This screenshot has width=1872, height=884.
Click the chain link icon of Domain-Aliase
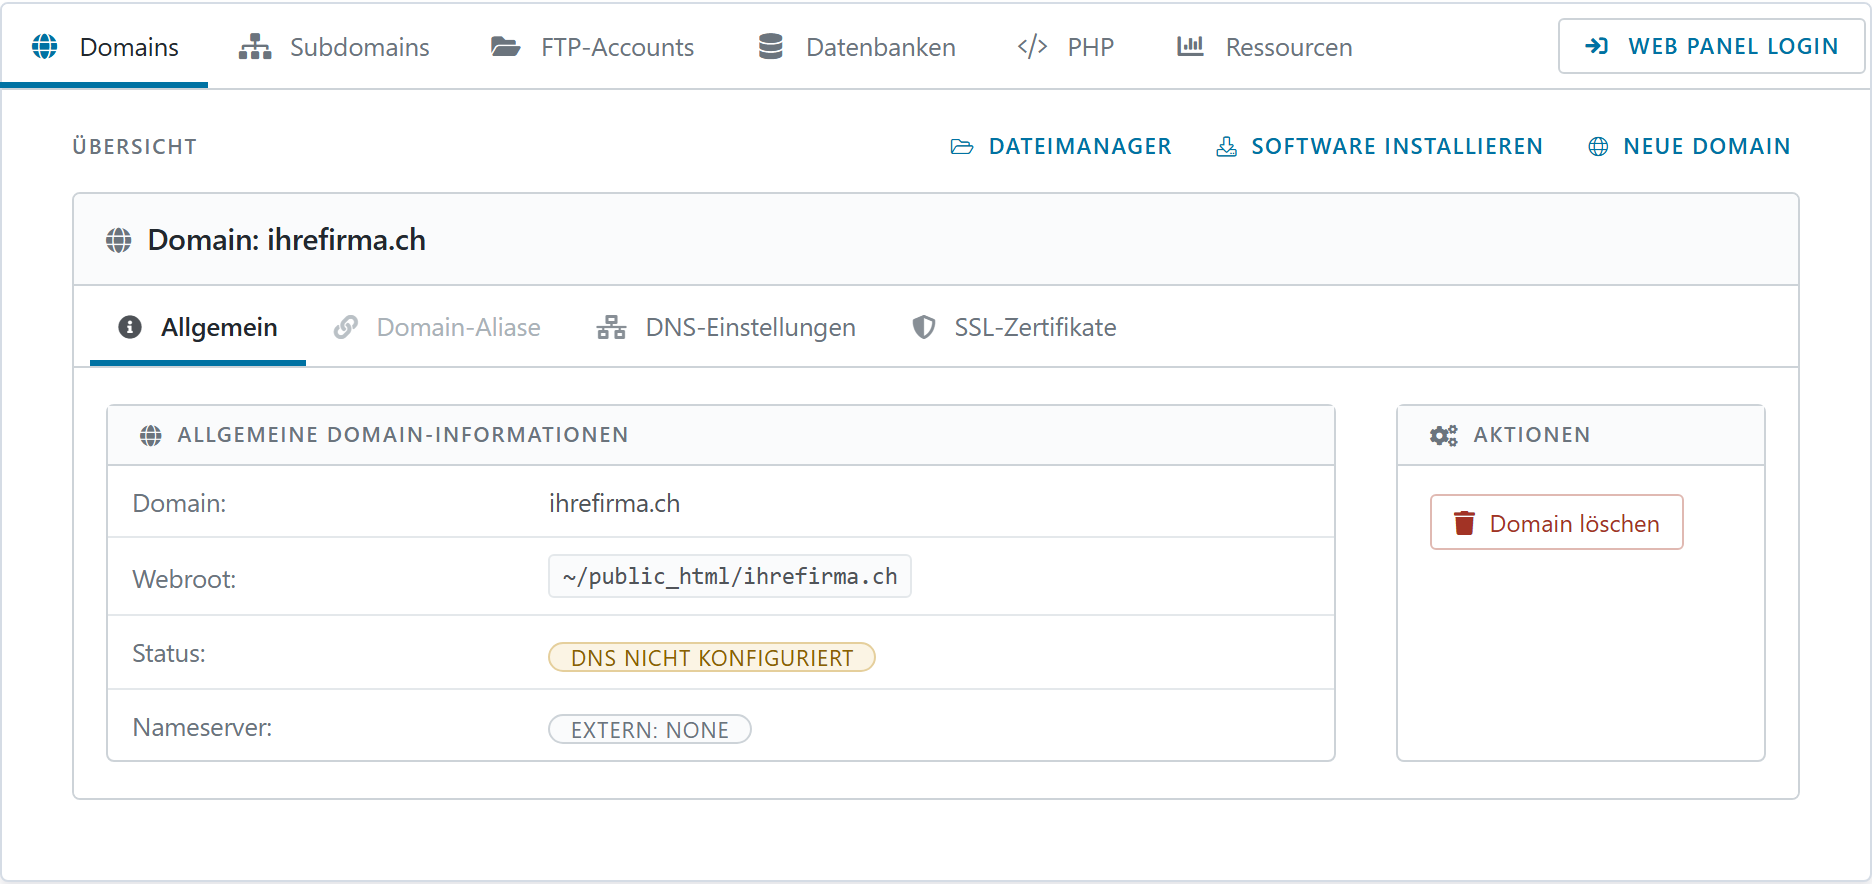(x=346, y=327)
